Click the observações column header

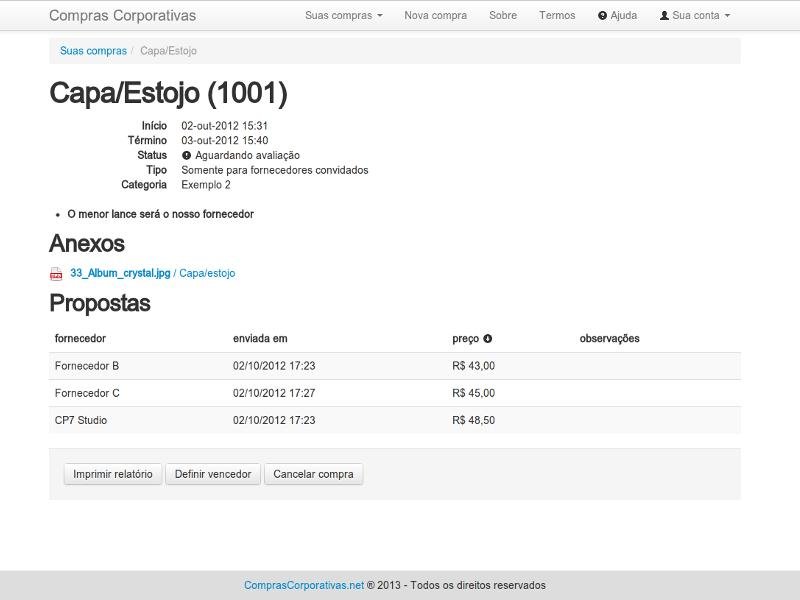click(609, 338)
